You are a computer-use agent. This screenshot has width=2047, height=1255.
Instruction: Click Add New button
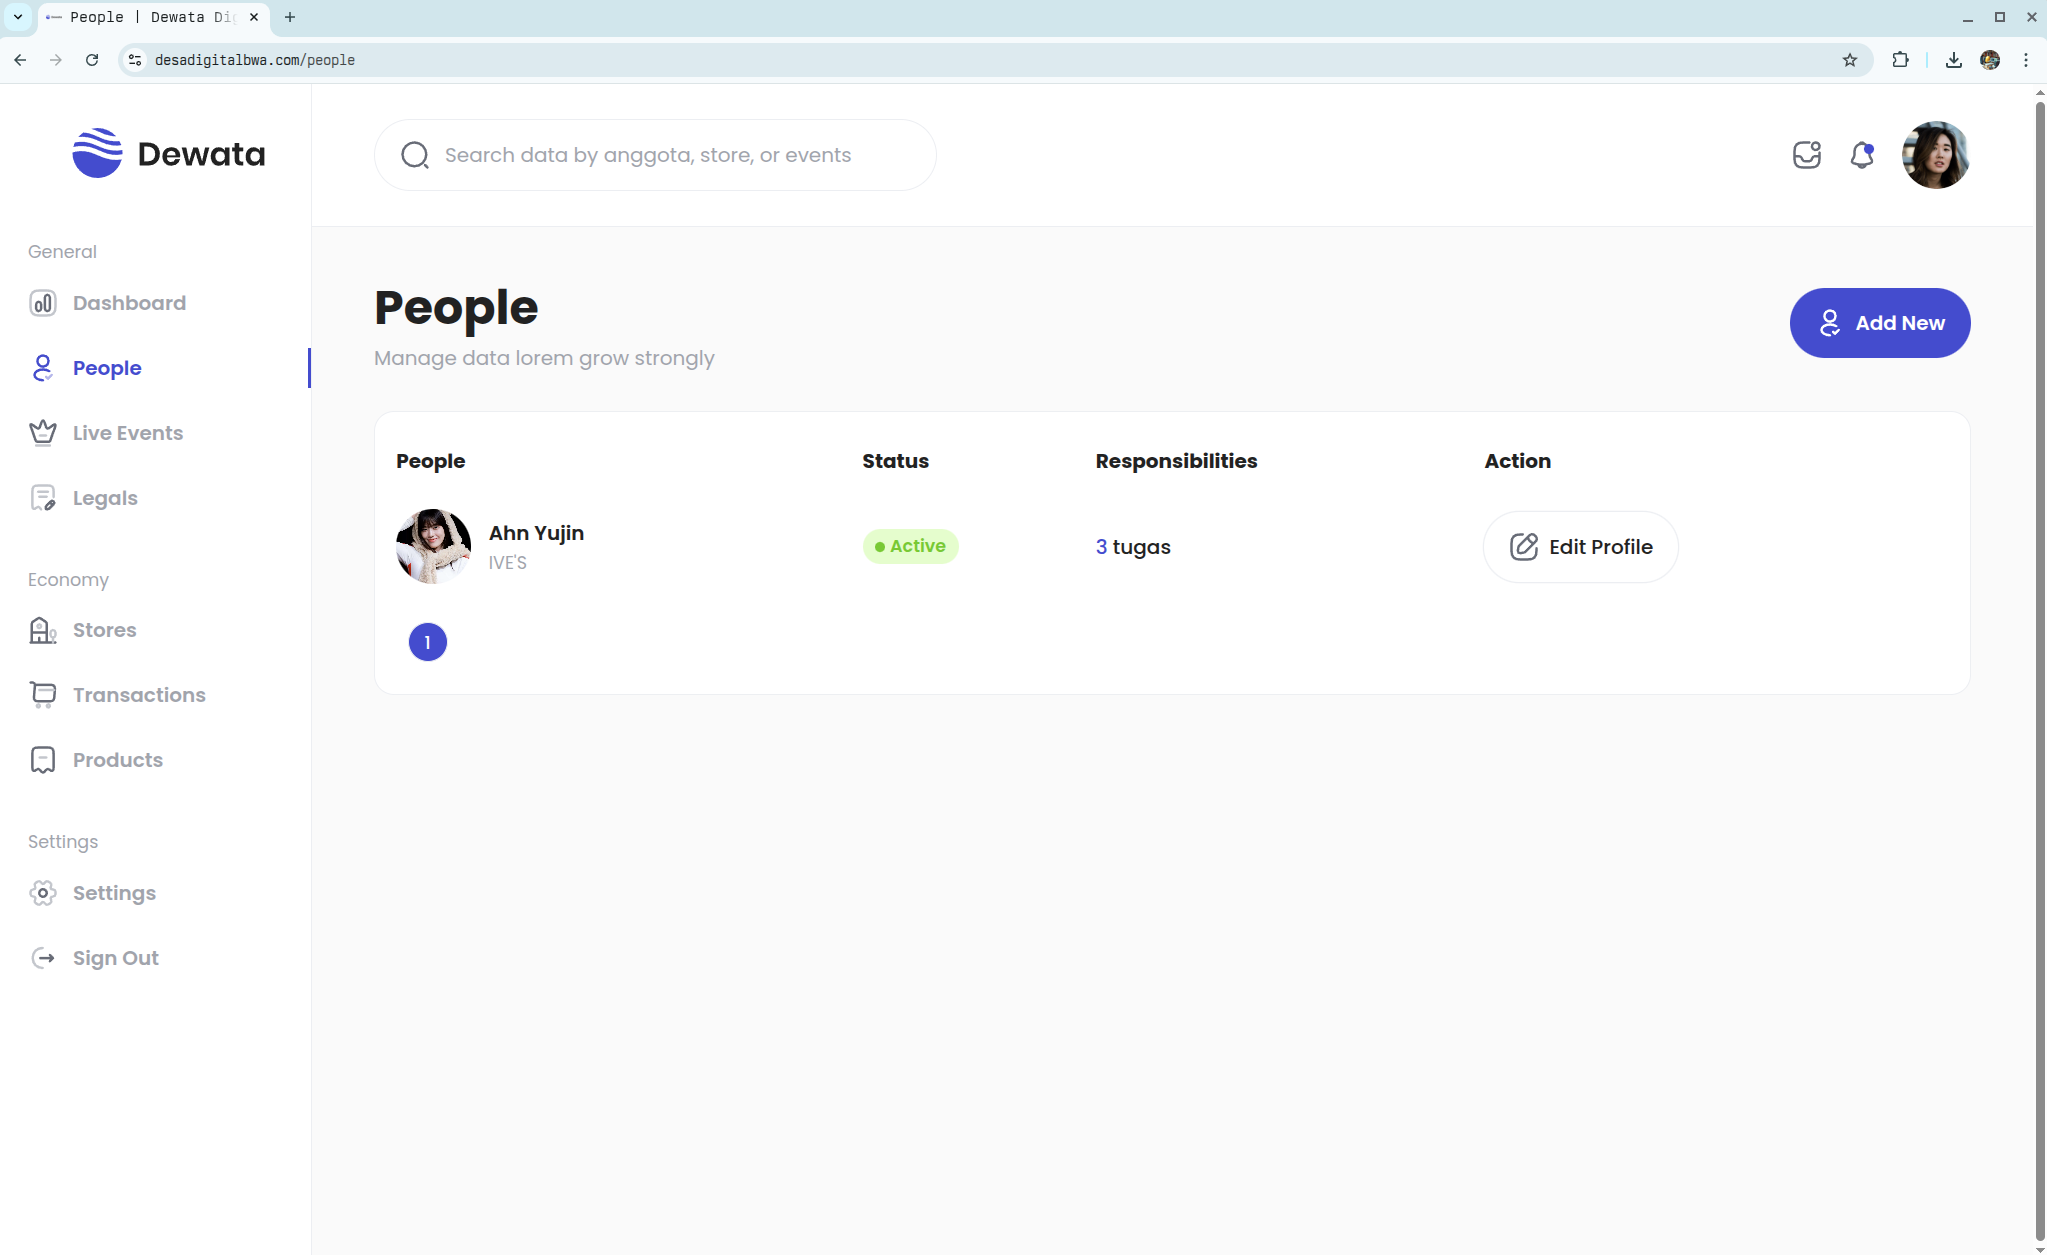tap(1879, 323)
